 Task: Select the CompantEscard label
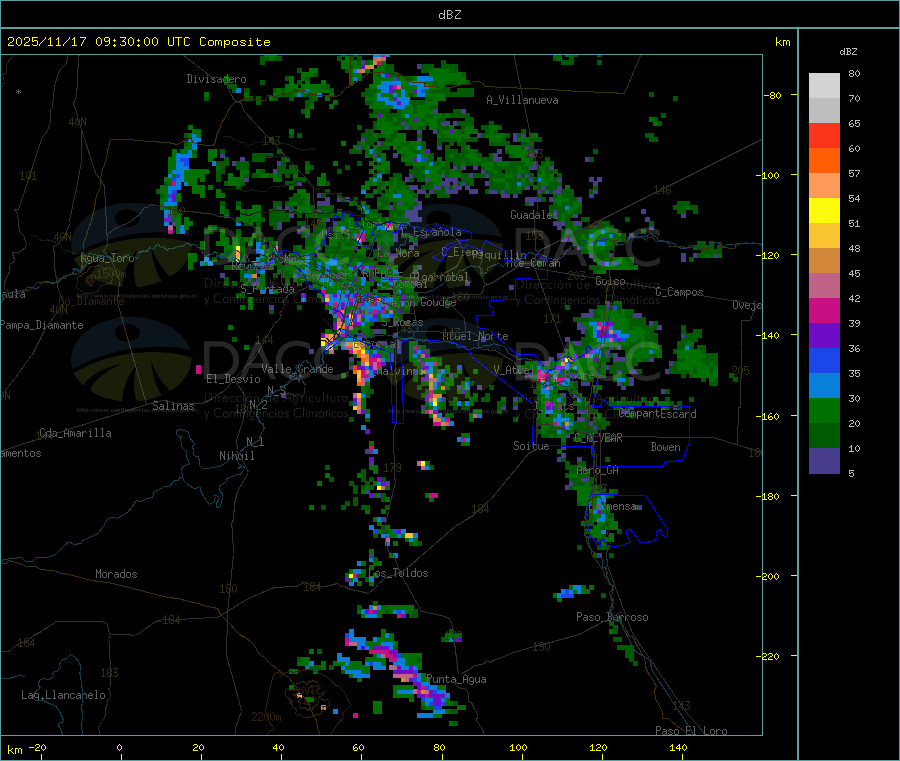click(657, 414)
